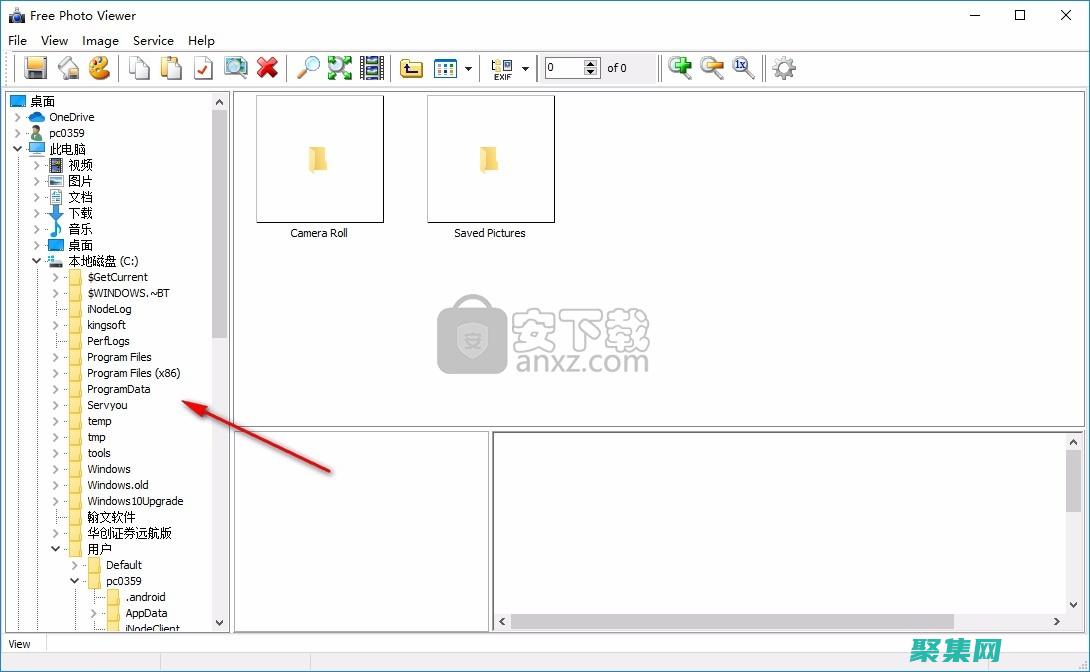
Task: Collapse the 用户 folder tree node
Action: (x=56, y=549)
